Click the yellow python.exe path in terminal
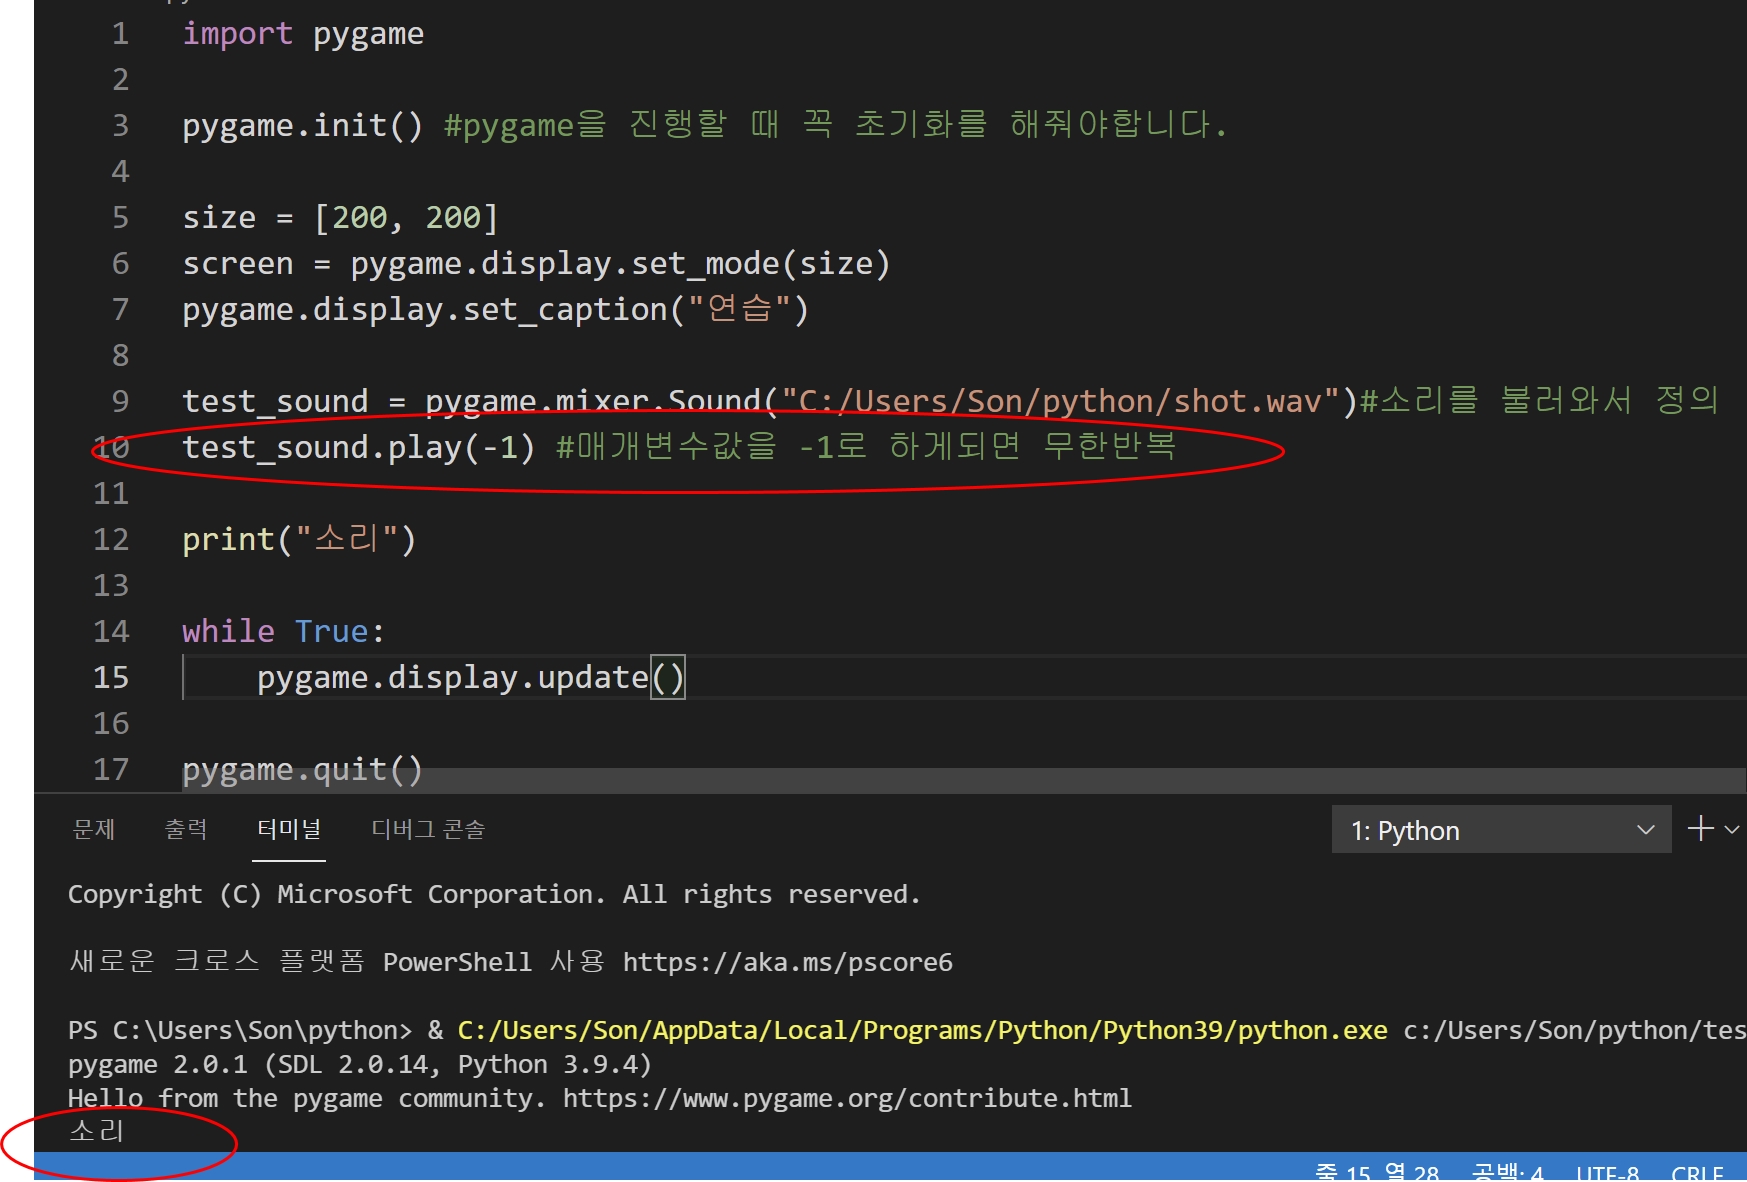 click(x=922, y=1030)
